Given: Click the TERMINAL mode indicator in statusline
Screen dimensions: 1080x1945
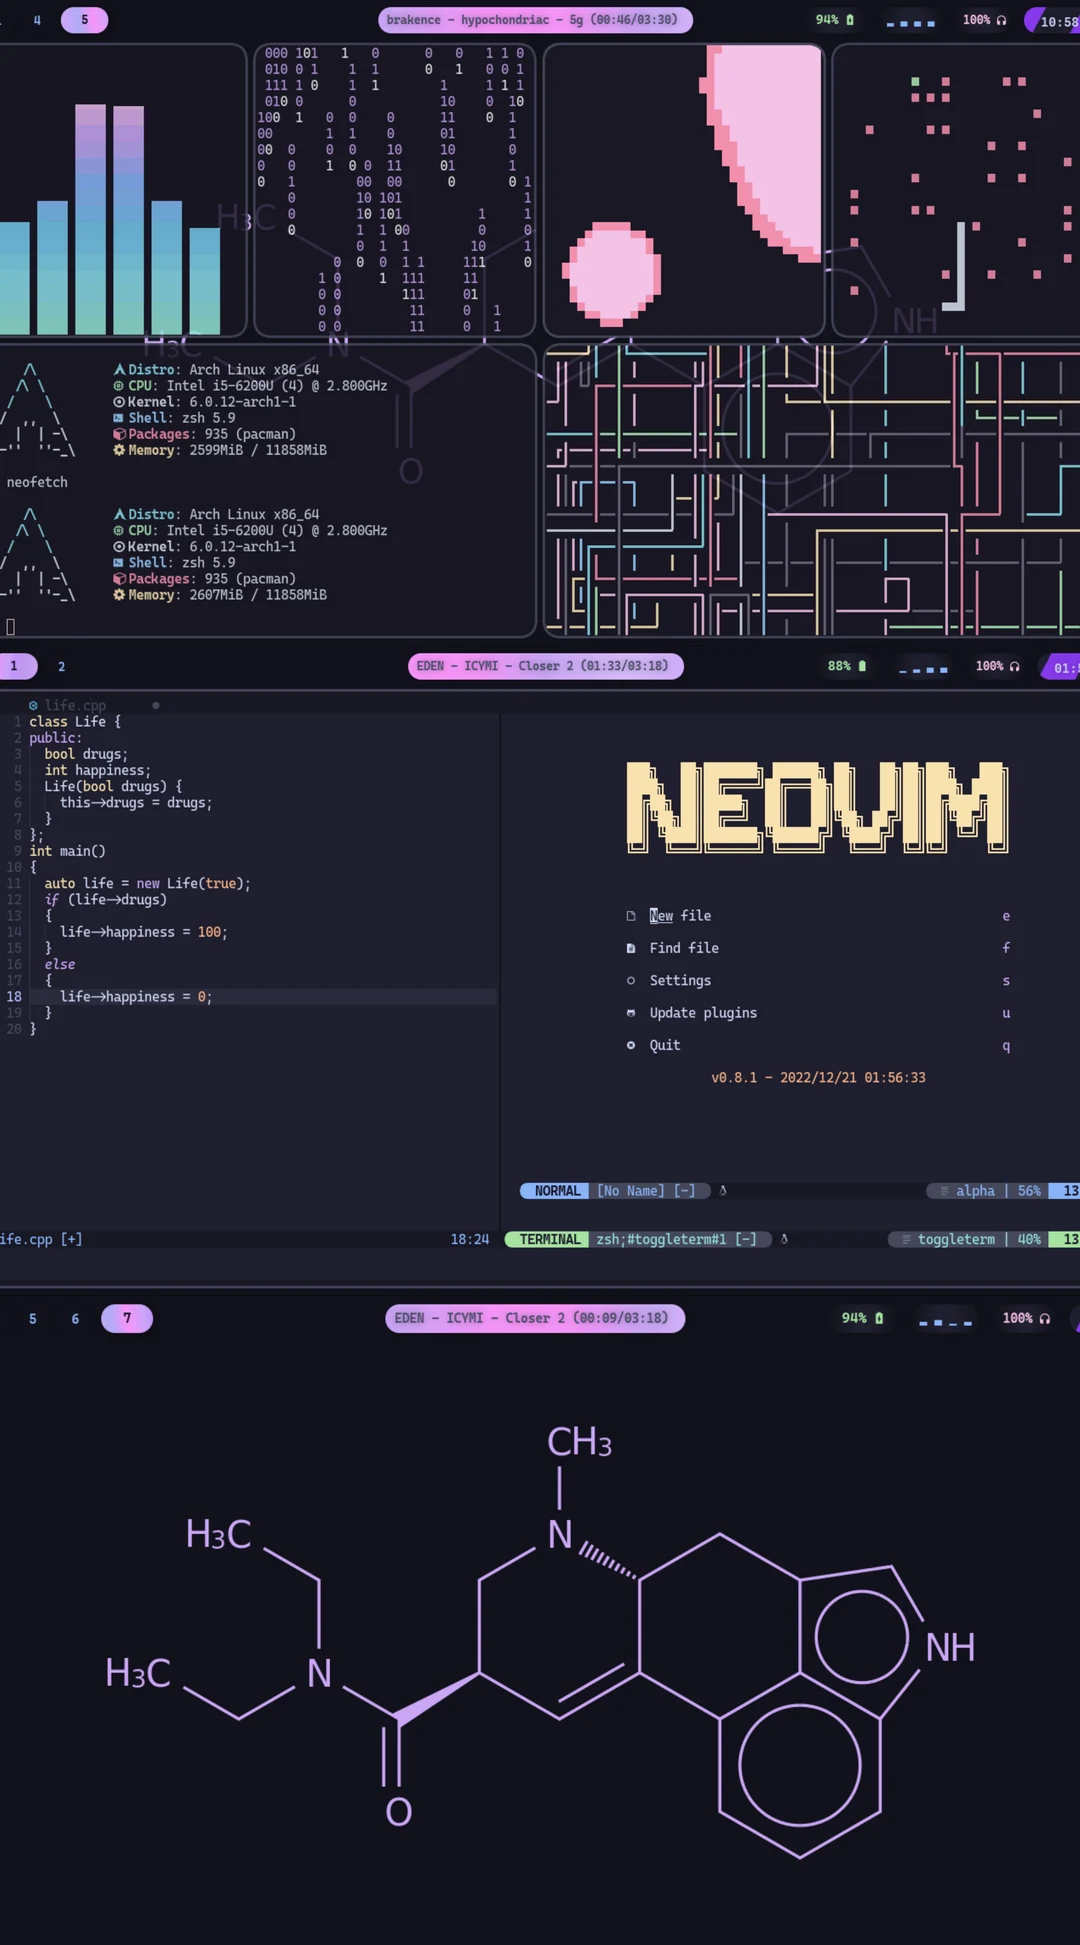Looking at the screenshot, I should coord(549,1239).
